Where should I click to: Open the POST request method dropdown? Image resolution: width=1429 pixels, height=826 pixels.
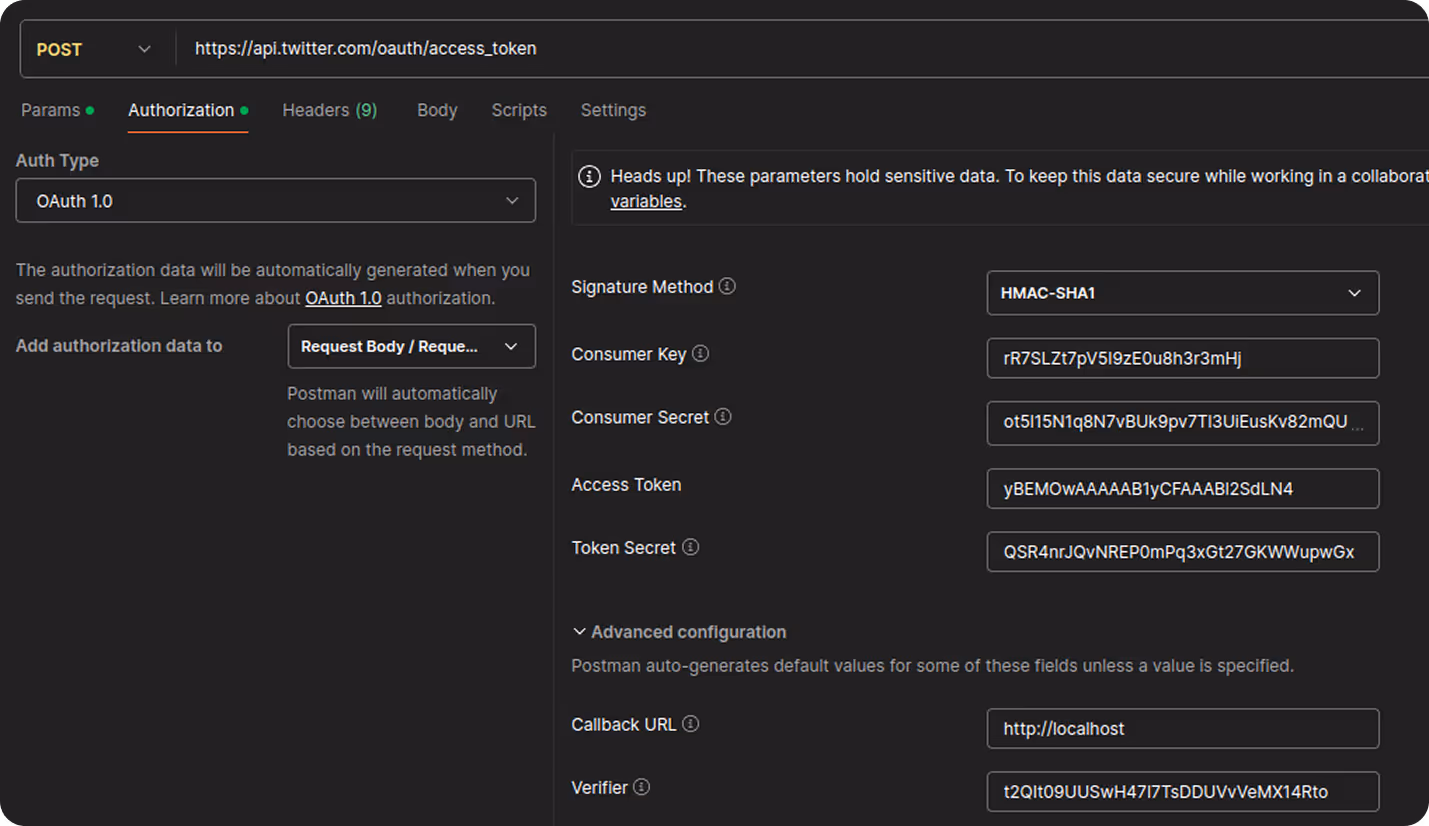tap(95, 48)
